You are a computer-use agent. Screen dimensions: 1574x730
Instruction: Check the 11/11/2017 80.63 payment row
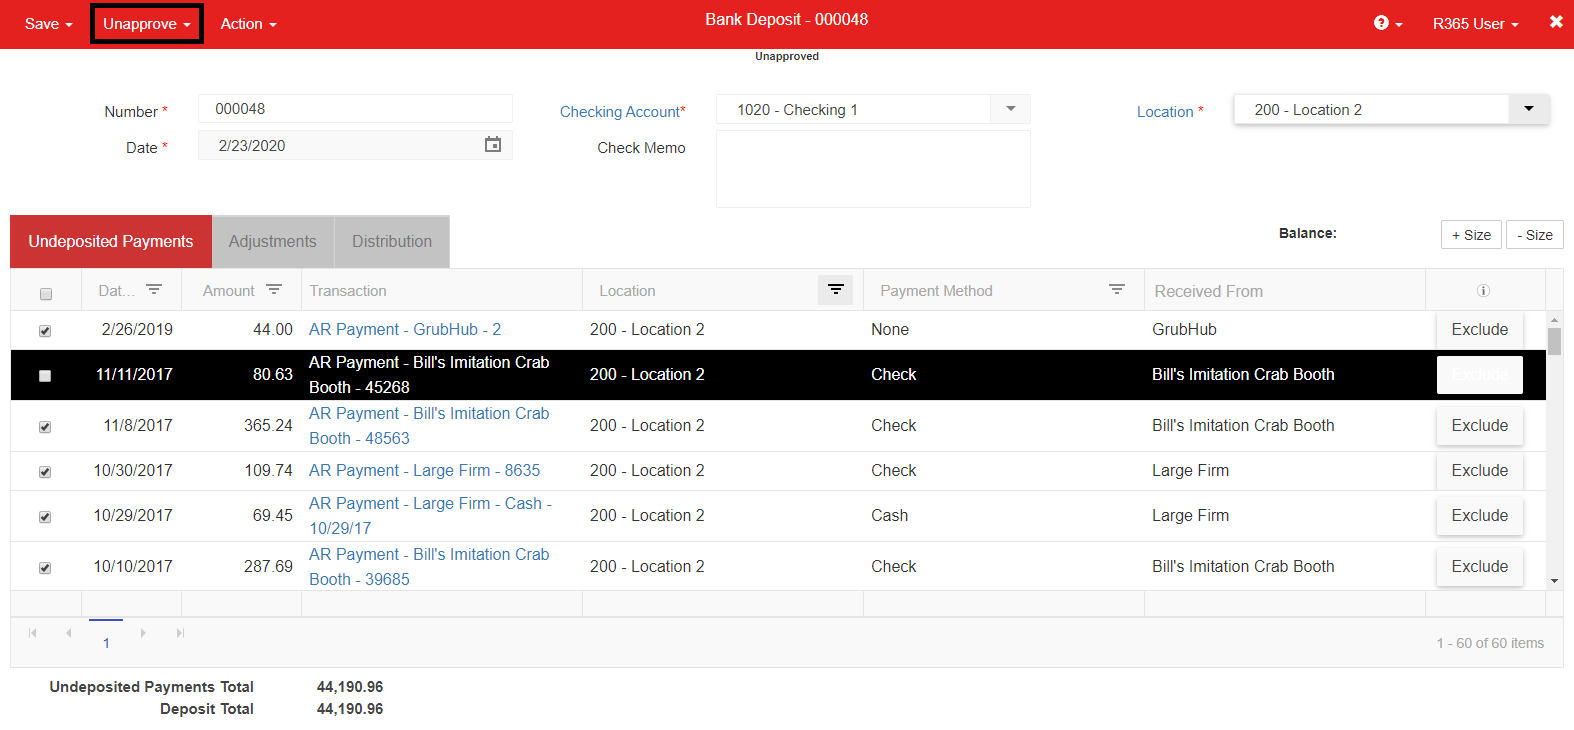45,376
